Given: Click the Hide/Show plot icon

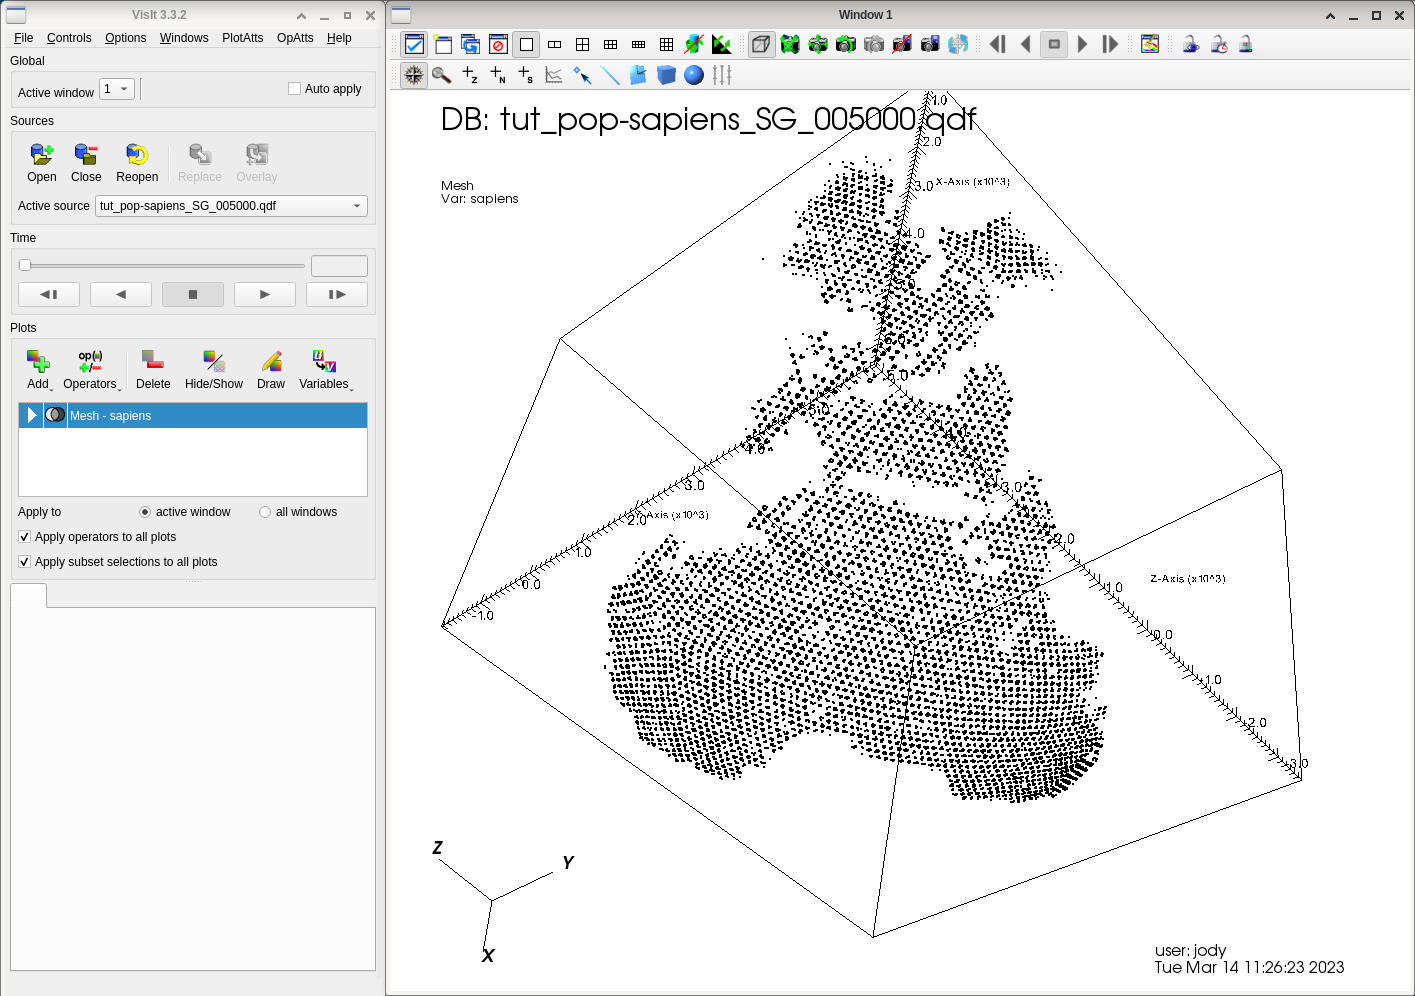Looking at the screenshot, I should coord(214,361).
